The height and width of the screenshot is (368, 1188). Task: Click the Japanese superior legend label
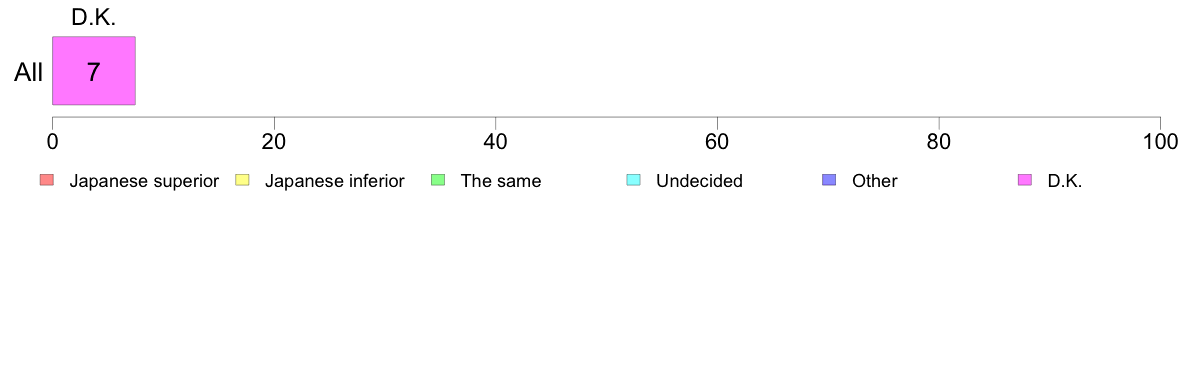(x=144, y=181)
